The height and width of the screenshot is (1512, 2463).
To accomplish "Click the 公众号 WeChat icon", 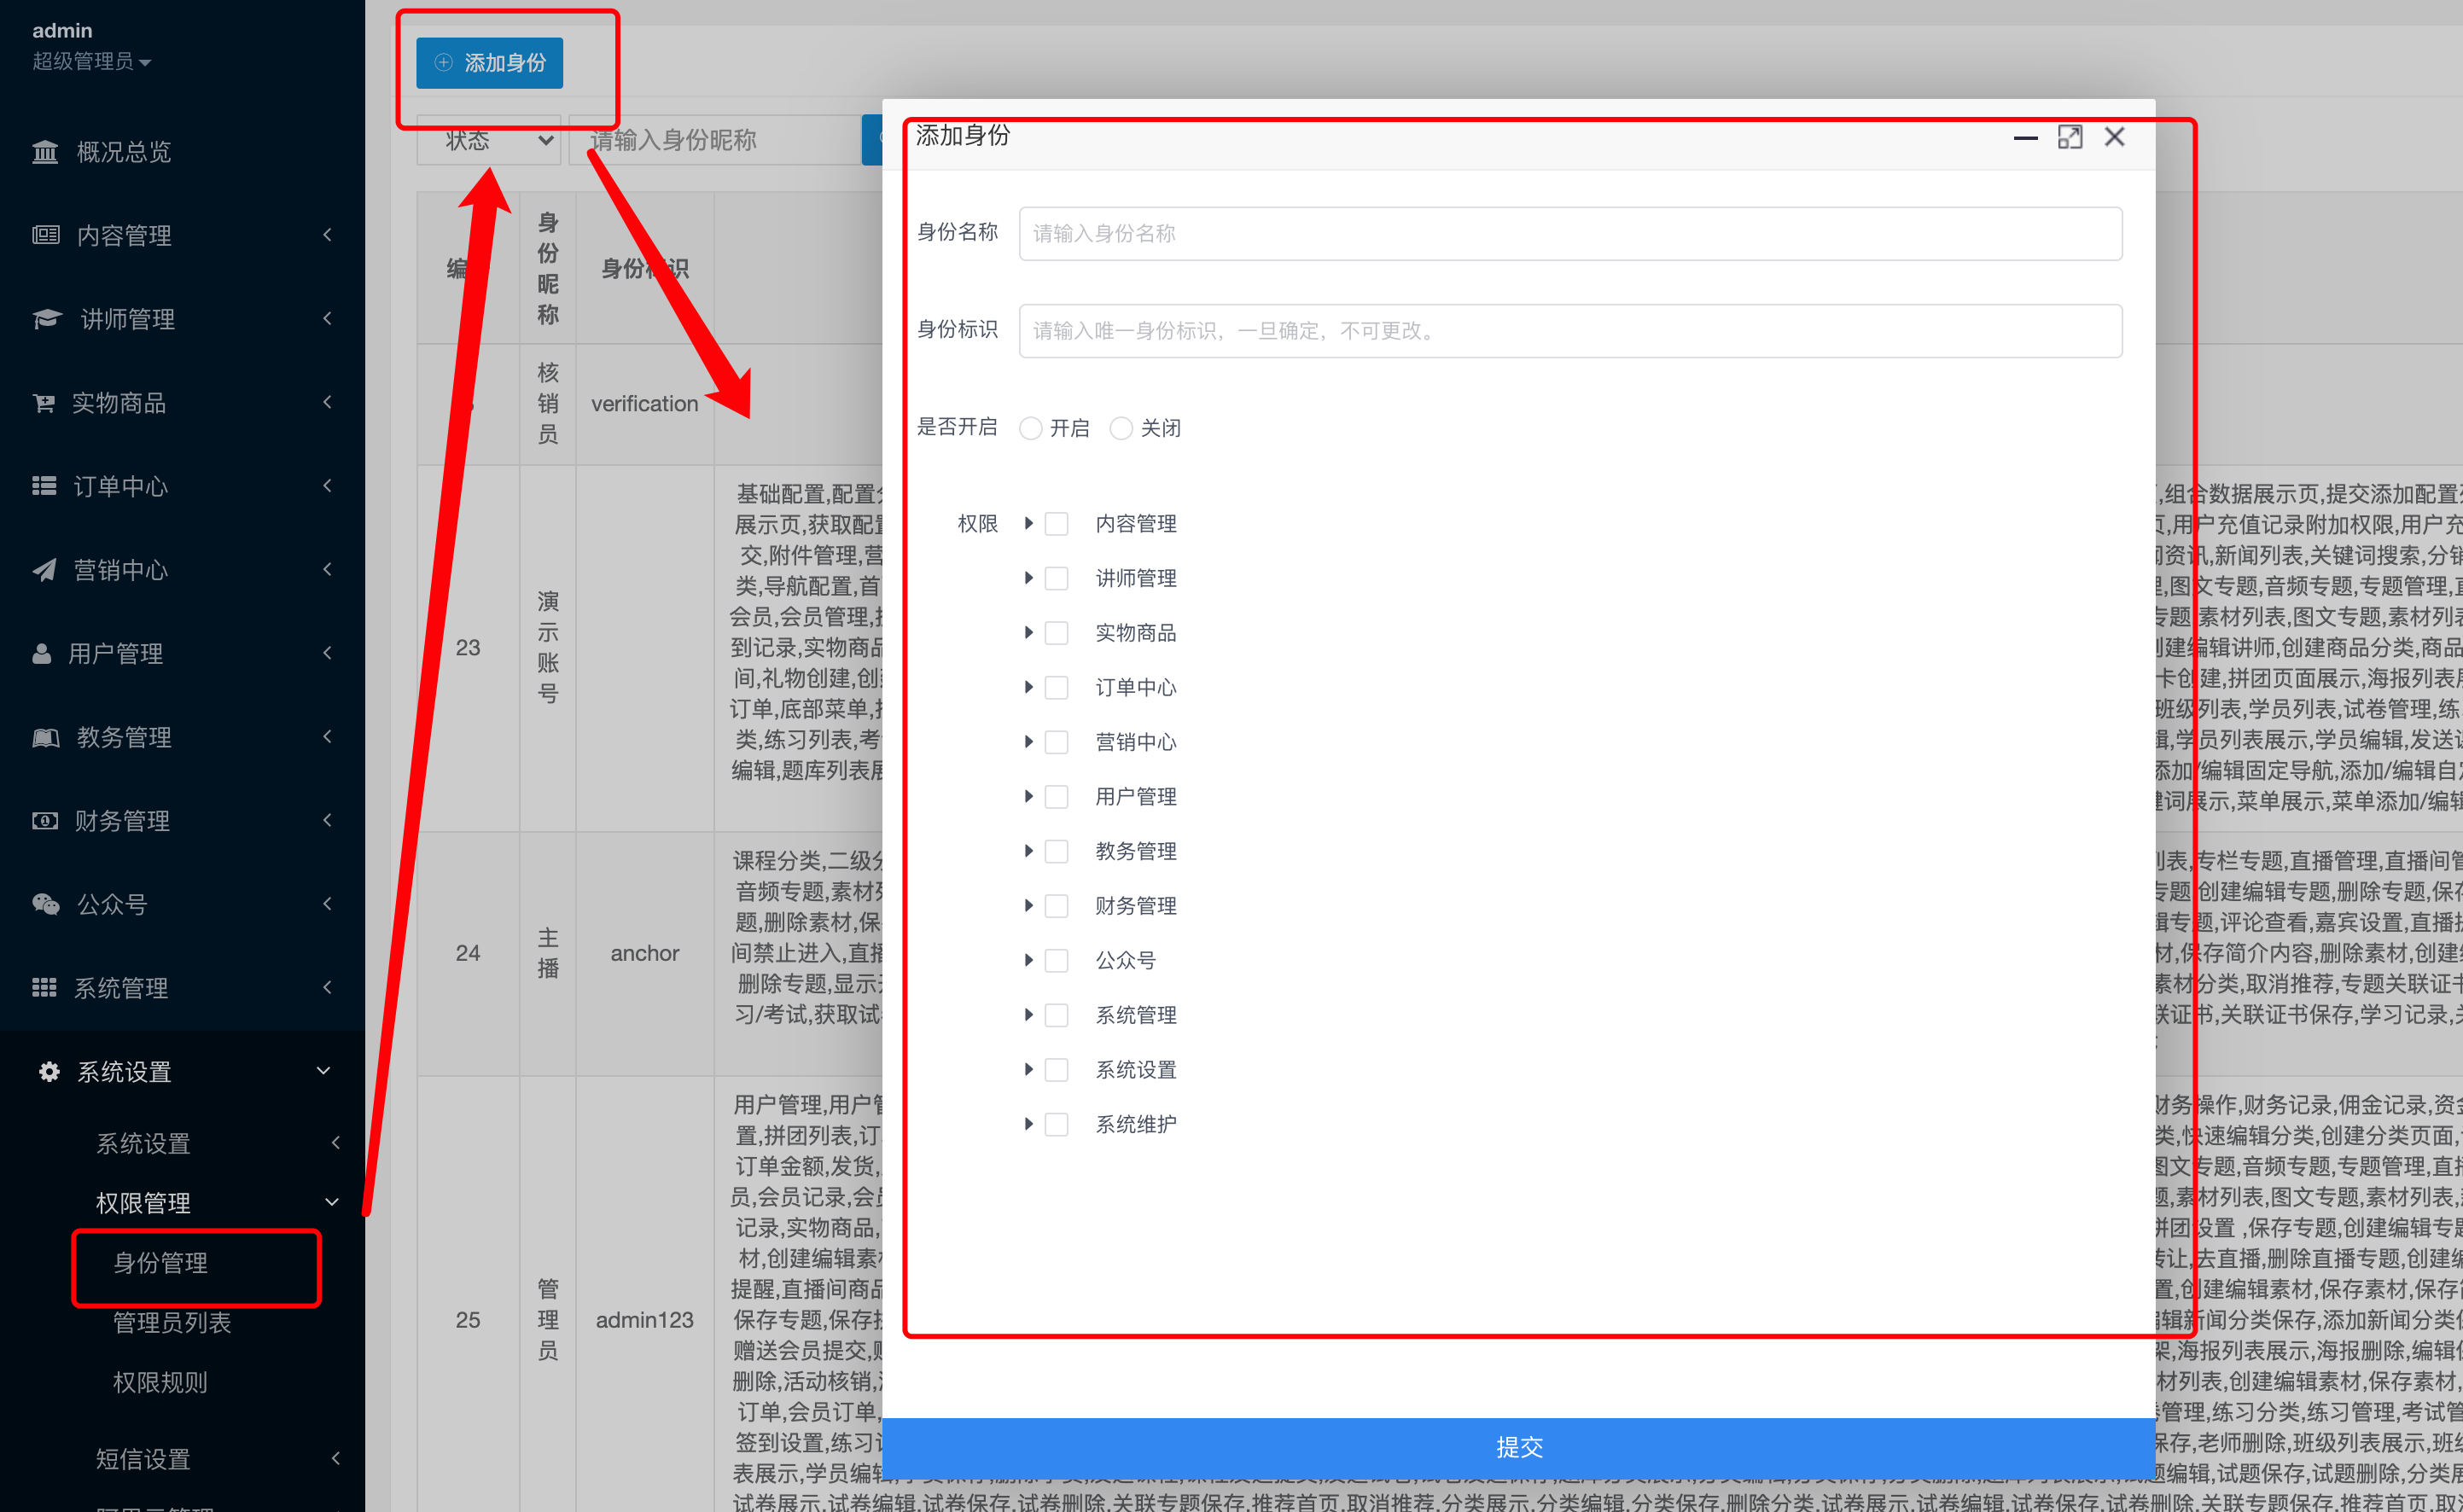I will 46,905.
